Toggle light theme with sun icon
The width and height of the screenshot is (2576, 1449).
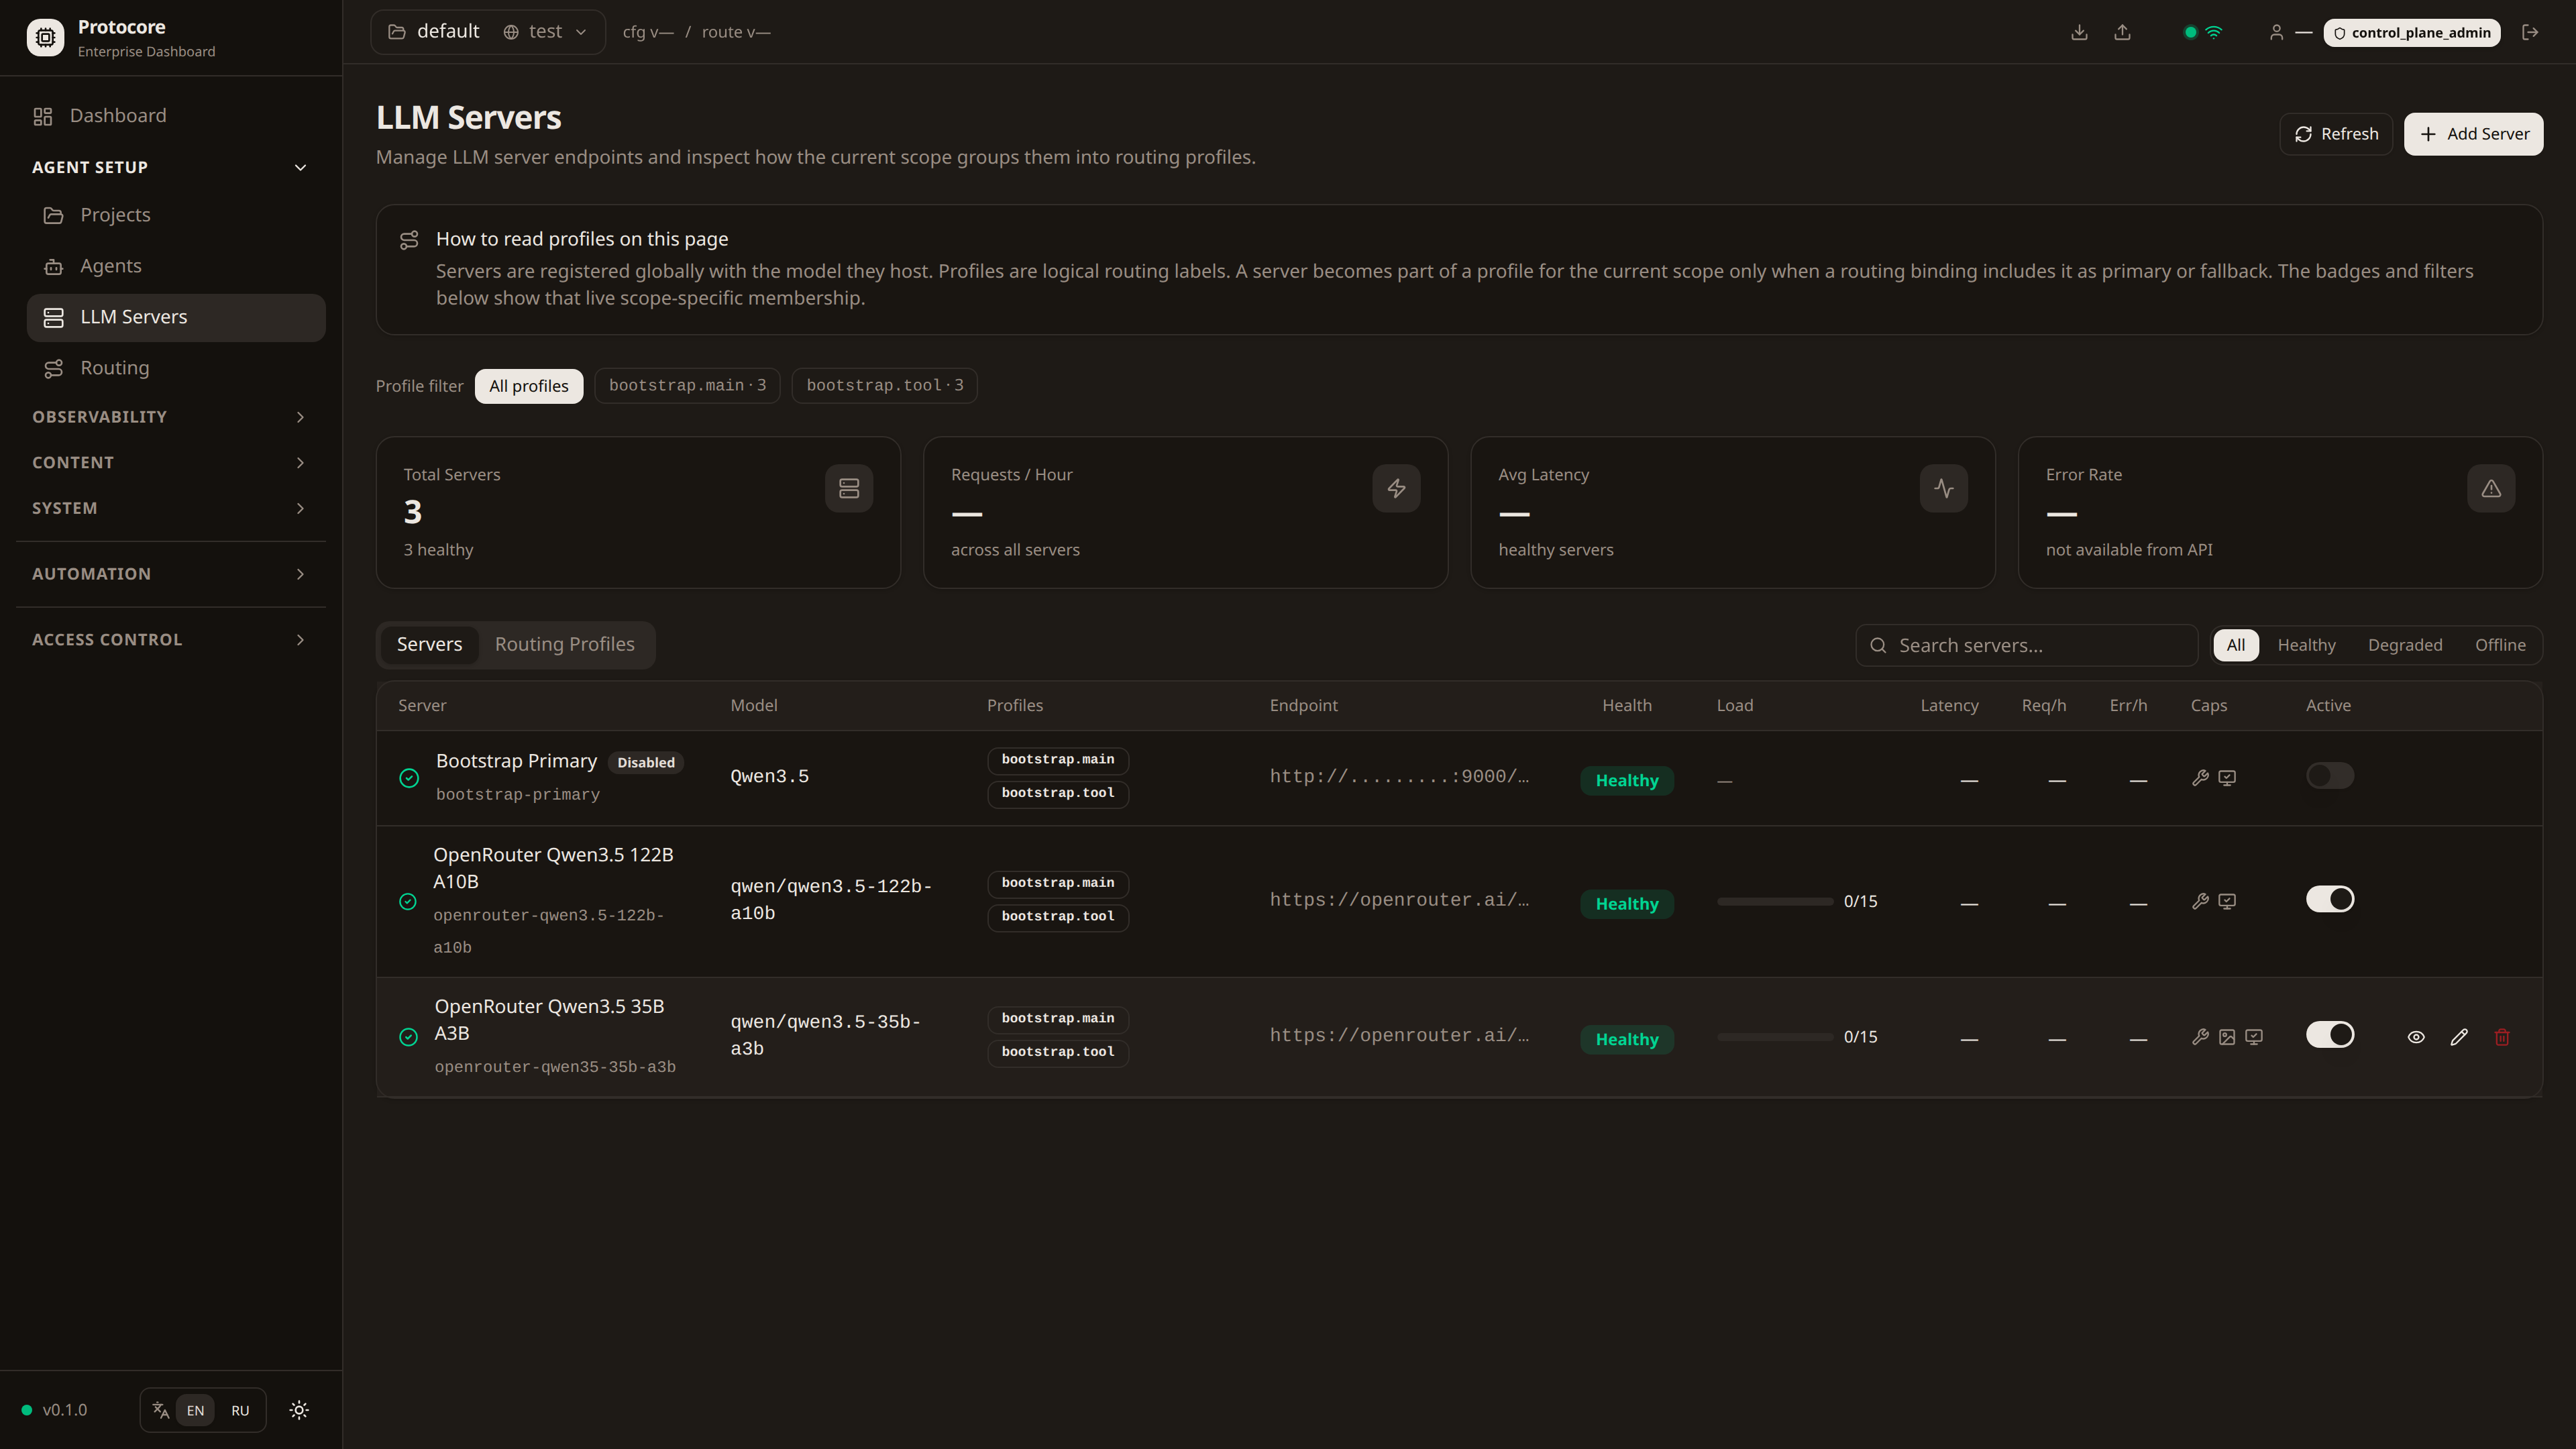pos(299,1410)
